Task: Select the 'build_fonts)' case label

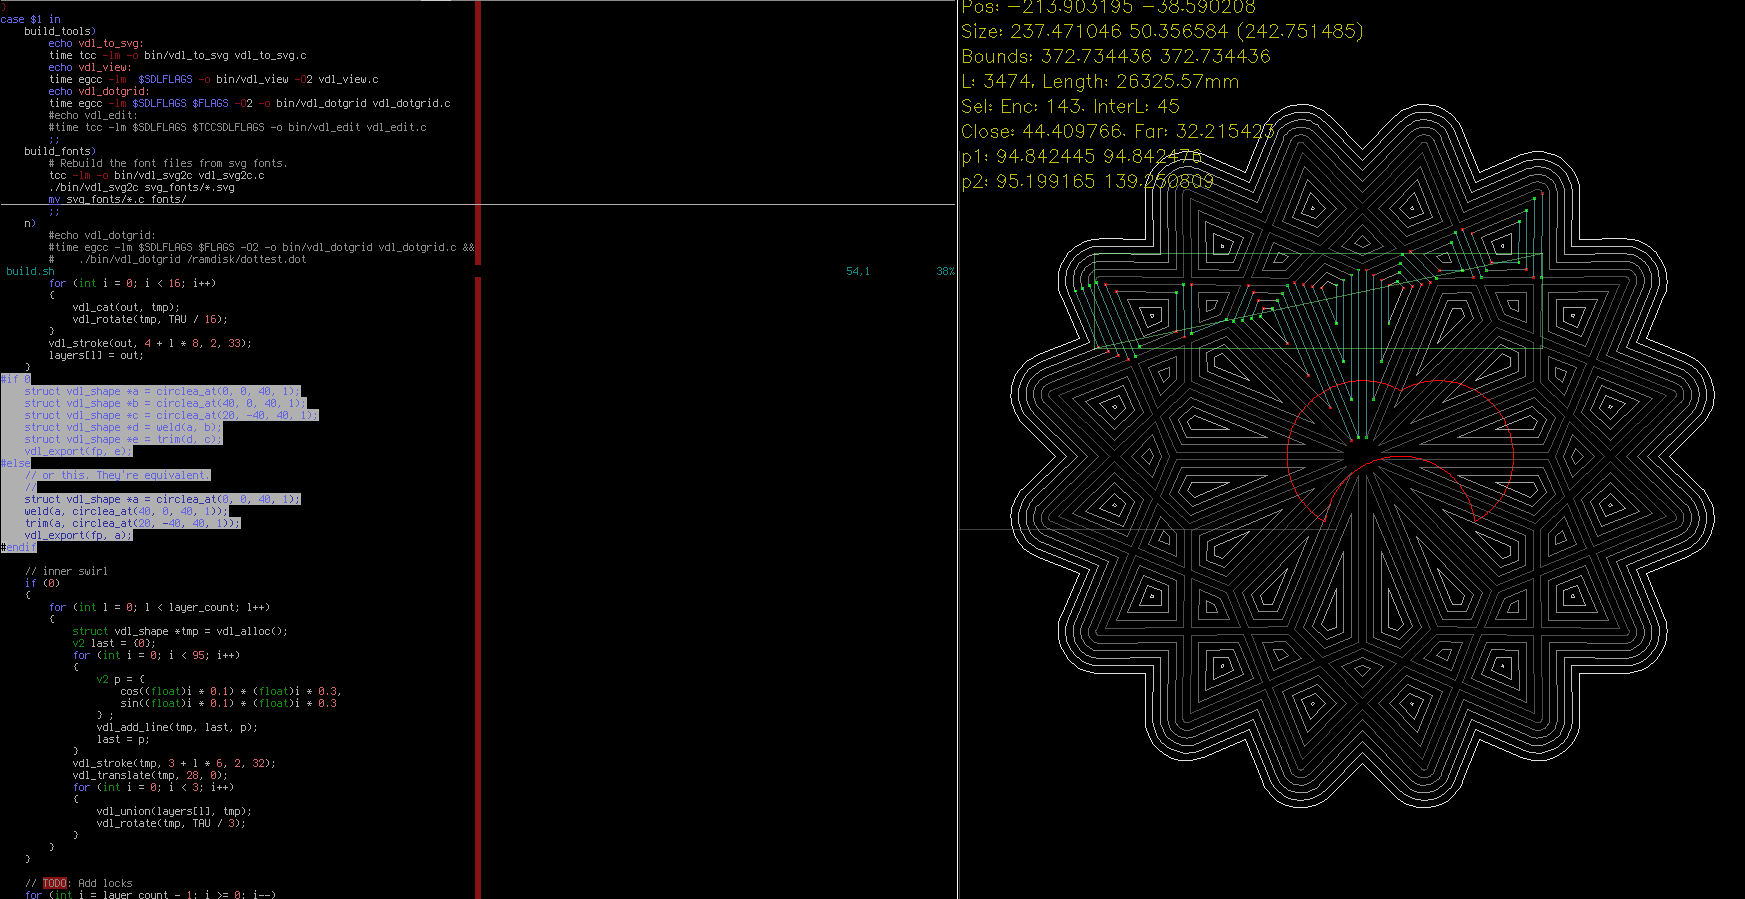Action: [60, 151]
